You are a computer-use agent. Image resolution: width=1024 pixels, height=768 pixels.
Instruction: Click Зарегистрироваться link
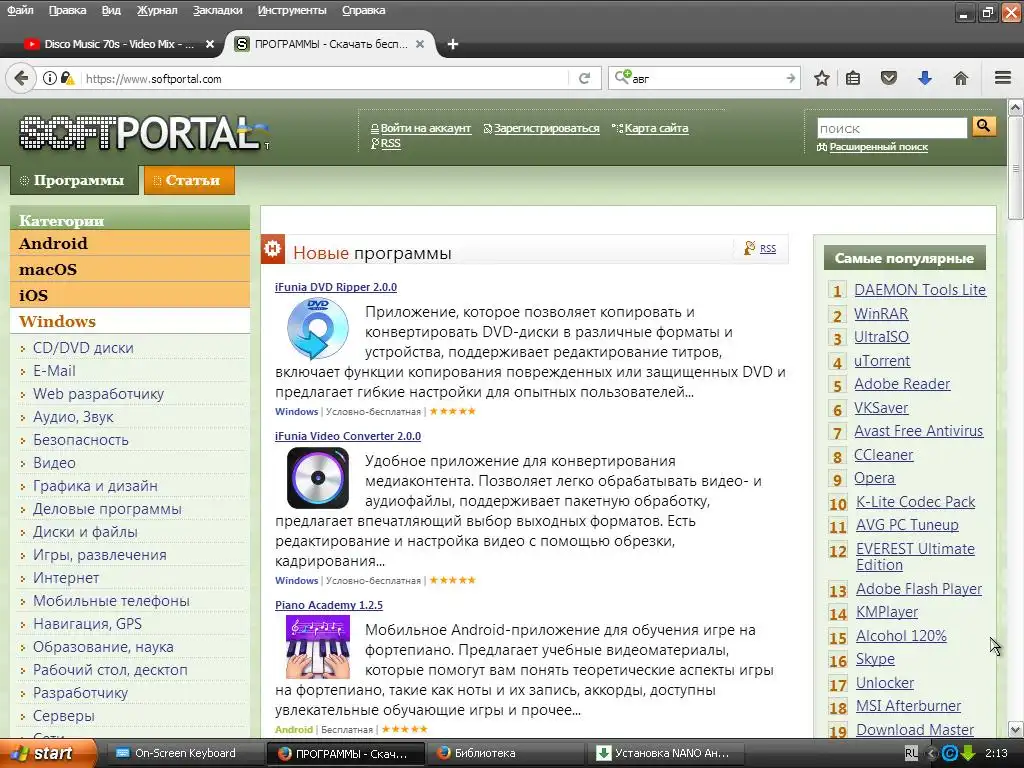pyautogui.click(x=547, y=128)
